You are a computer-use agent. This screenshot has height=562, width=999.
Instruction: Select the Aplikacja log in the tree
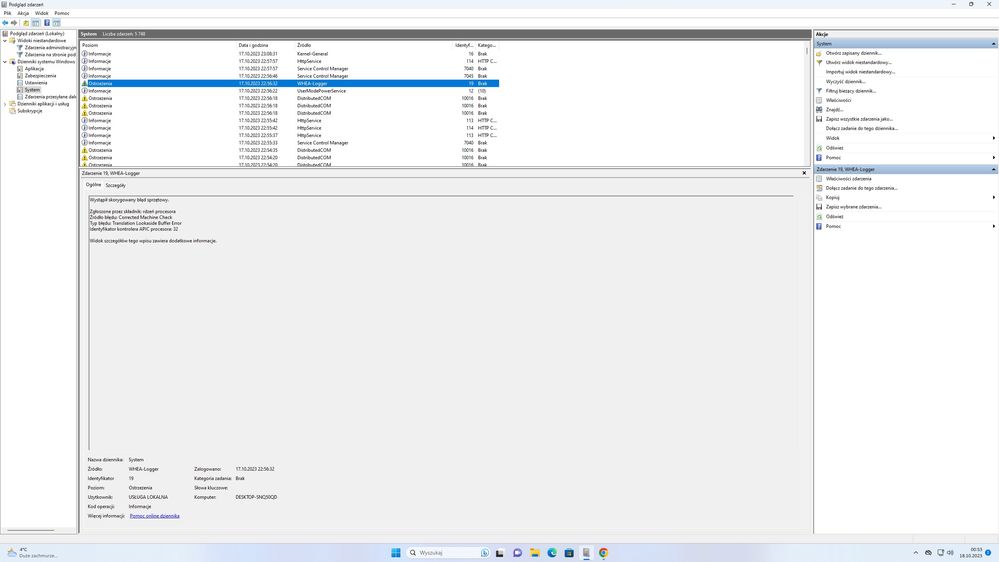(34, 69)
